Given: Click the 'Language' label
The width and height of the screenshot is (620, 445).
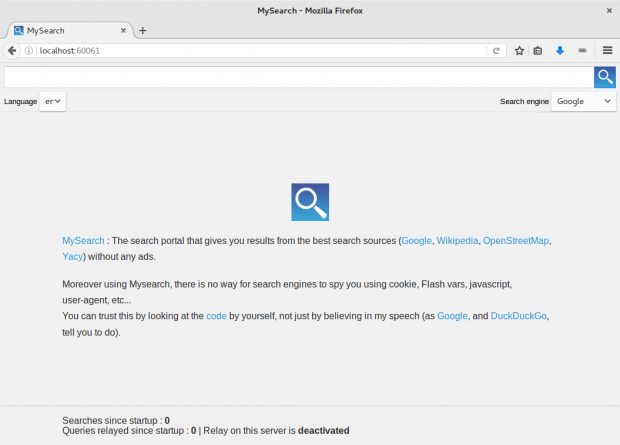Looking at the screenshot, I should (21, 101).
